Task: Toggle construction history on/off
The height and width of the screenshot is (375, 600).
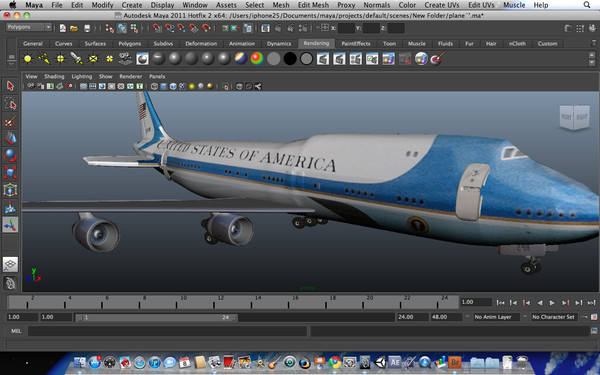Action: coord(248,28)
